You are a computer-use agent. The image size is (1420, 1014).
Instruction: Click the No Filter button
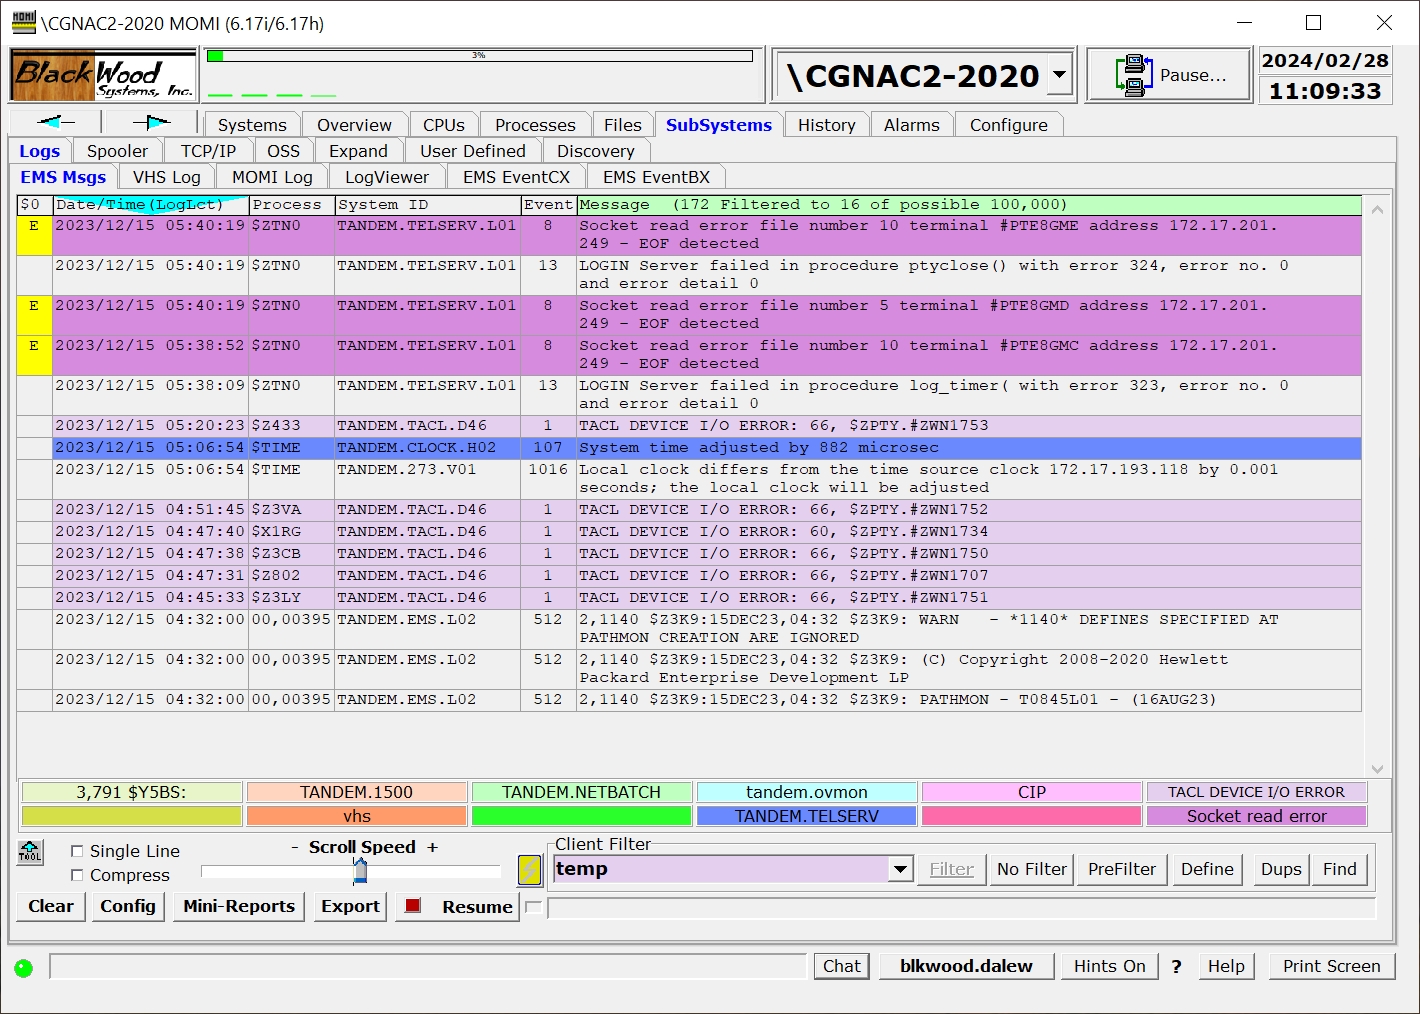(1032, 869)
